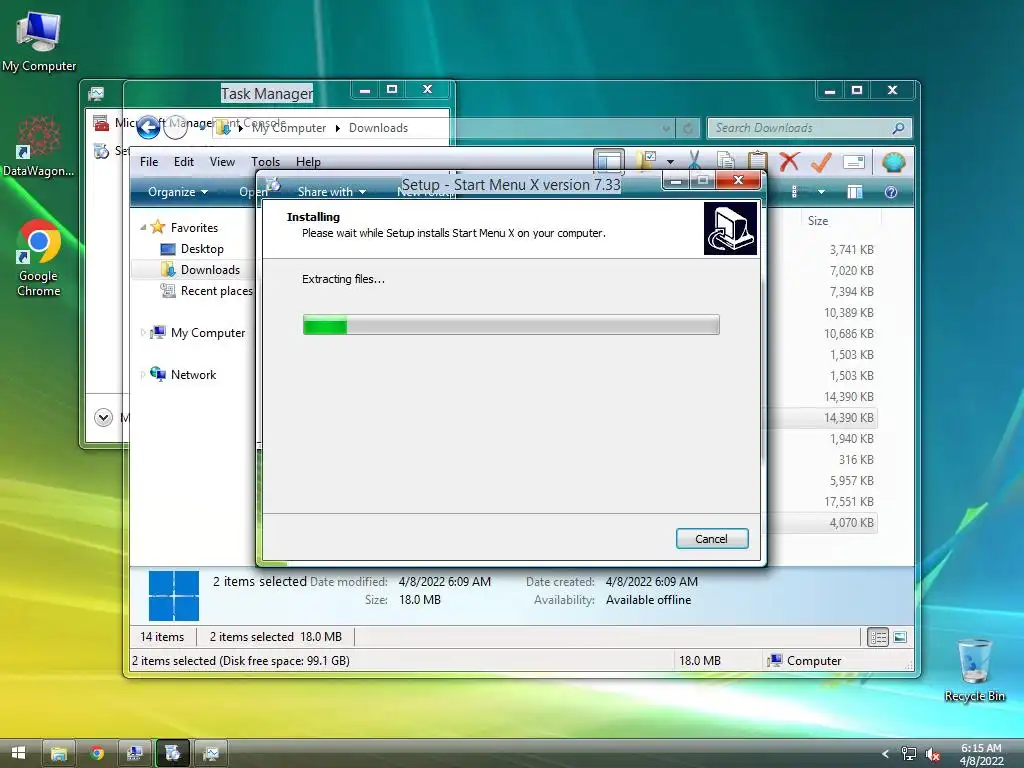Click the Paste clipboard icon in Explorer toolbar
Screen dimensions: 1024x768
tap(758, 161)
